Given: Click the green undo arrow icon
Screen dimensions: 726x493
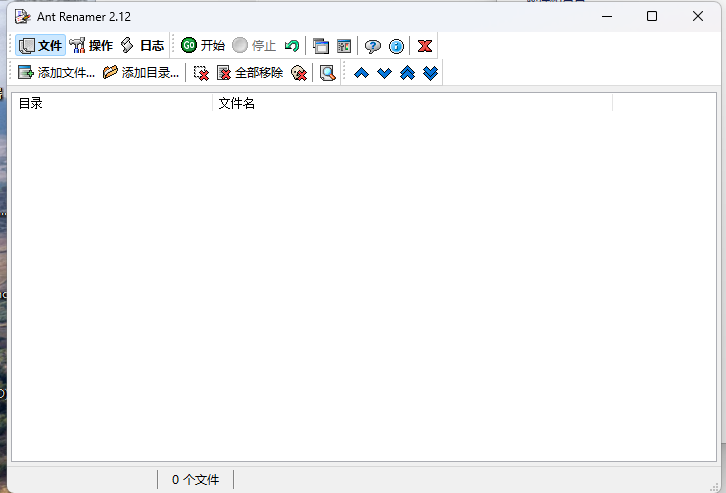Looking at the screenshot, I should tap(292, 46).
